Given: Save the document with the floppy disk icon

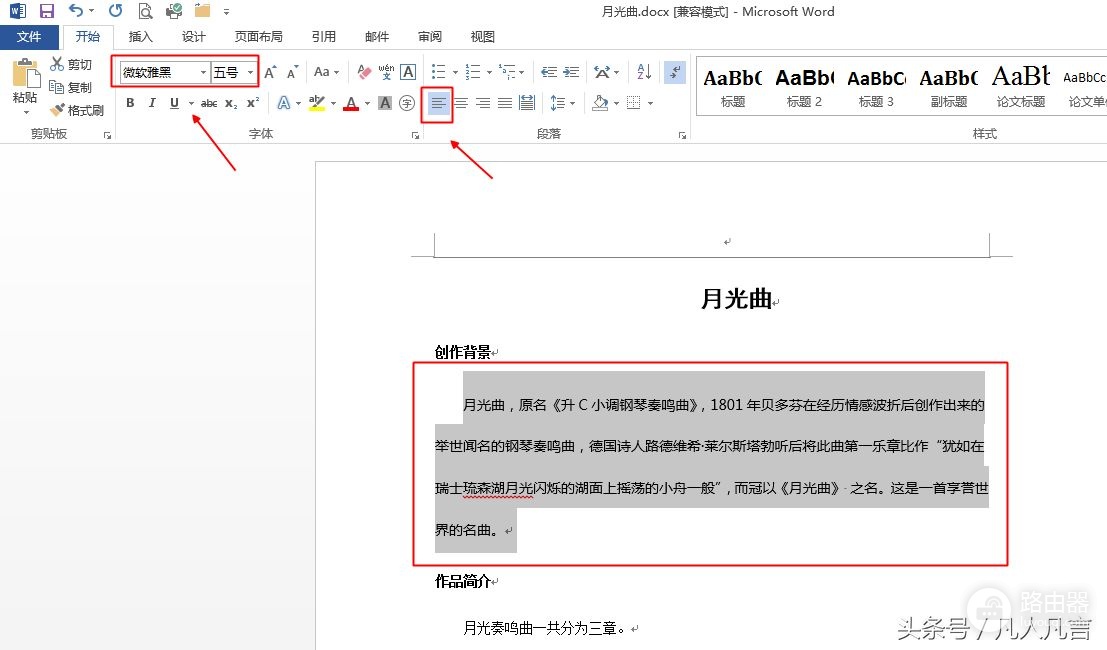Looking at the screenshot, I should pos(47,11).
